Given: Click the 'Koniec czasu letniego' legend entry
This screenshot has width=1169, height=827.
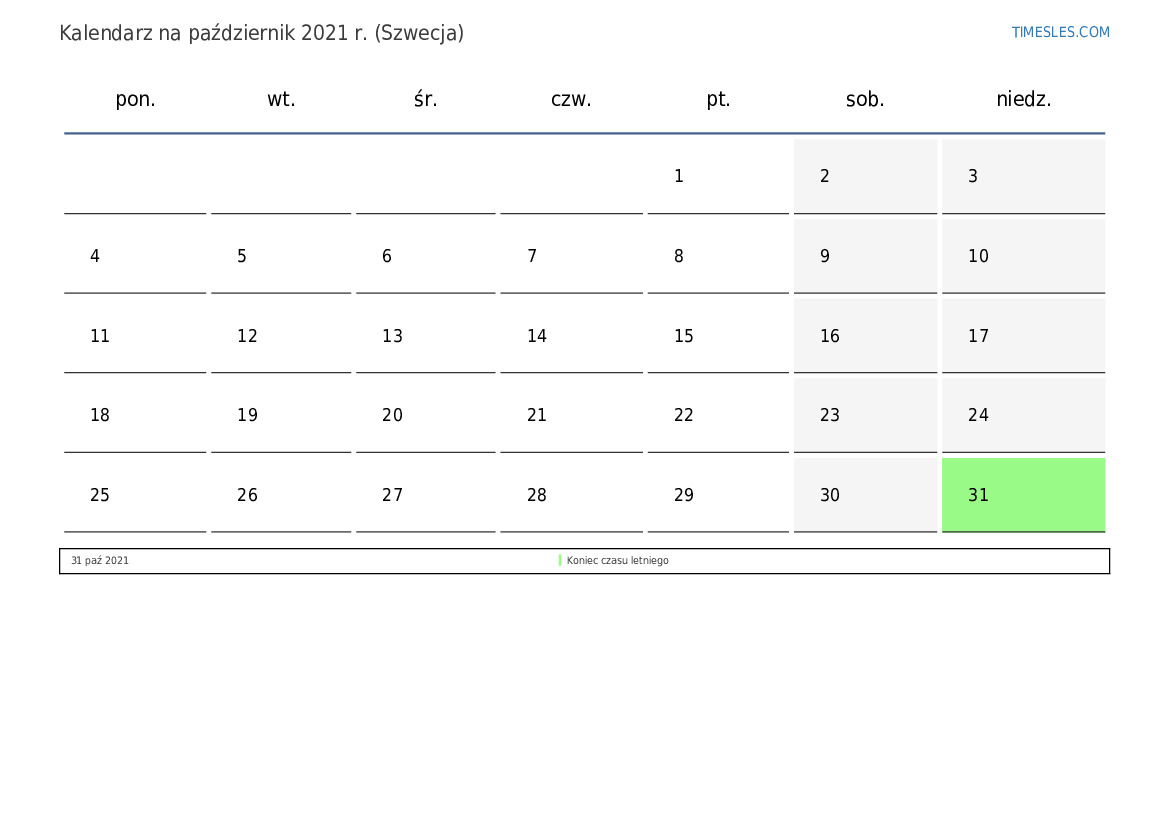Looking at the screenshot, I should point(617,561).
